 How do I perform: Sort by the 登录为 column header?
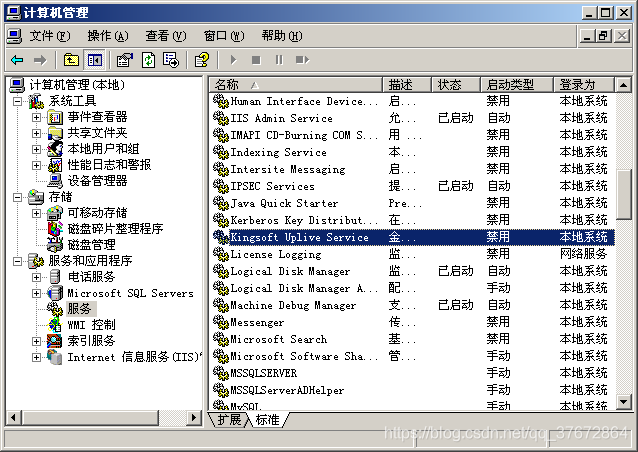point(583,85)
